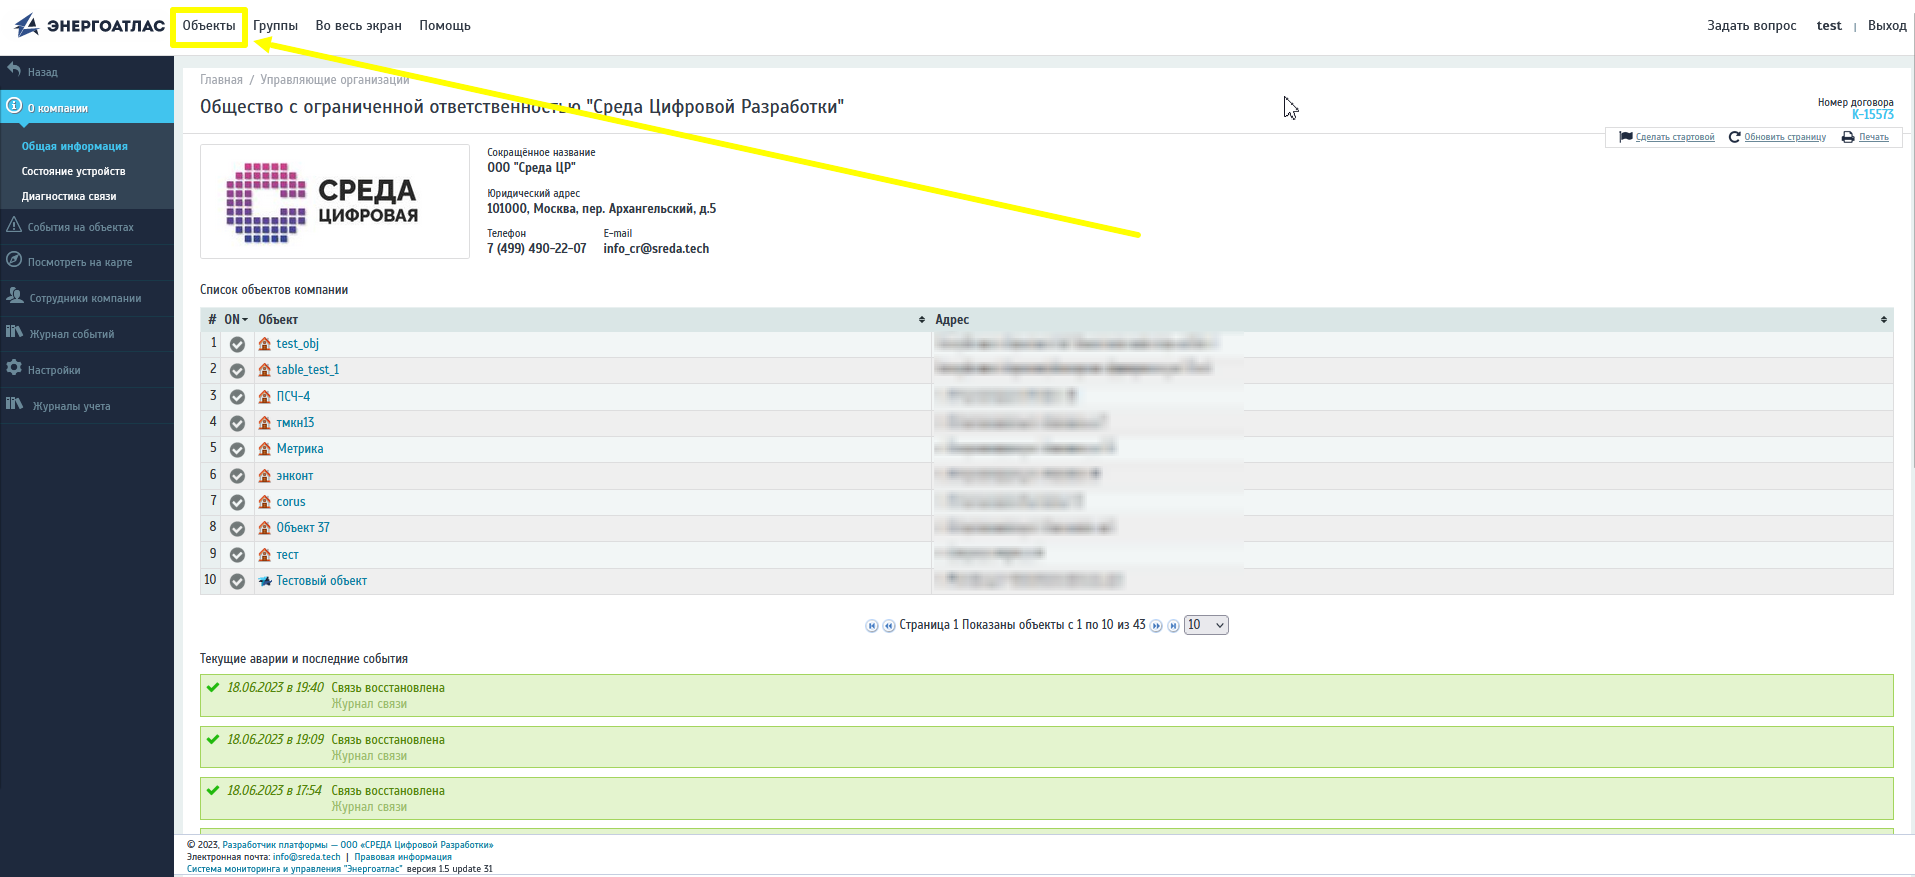The width and height of the screenshot is (1915, 877).
Task: Select Состояние устройств in sidebar submenu
Action: (x=73, y=171)
